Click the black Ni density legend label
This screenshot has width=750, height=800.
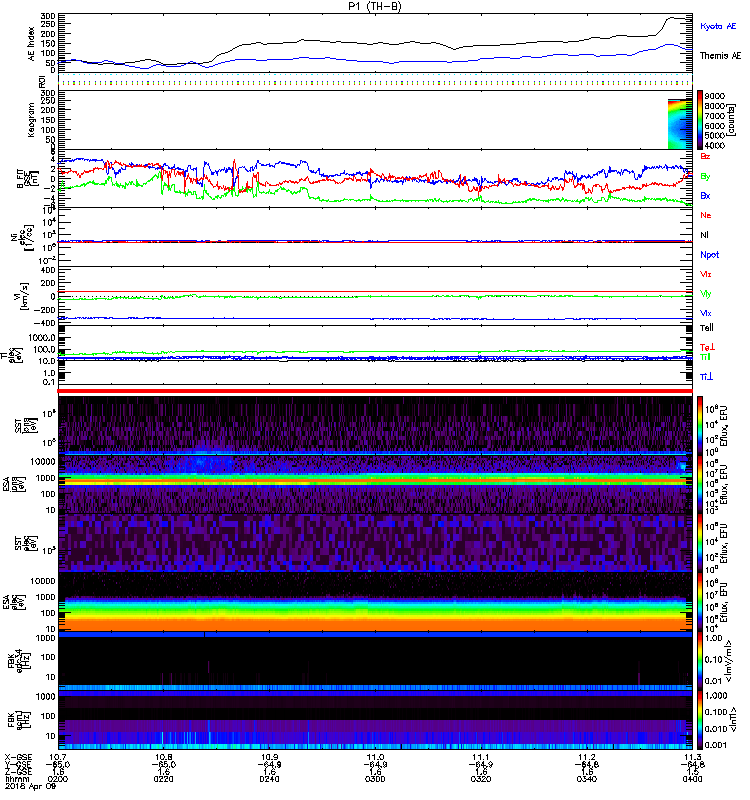705,235
